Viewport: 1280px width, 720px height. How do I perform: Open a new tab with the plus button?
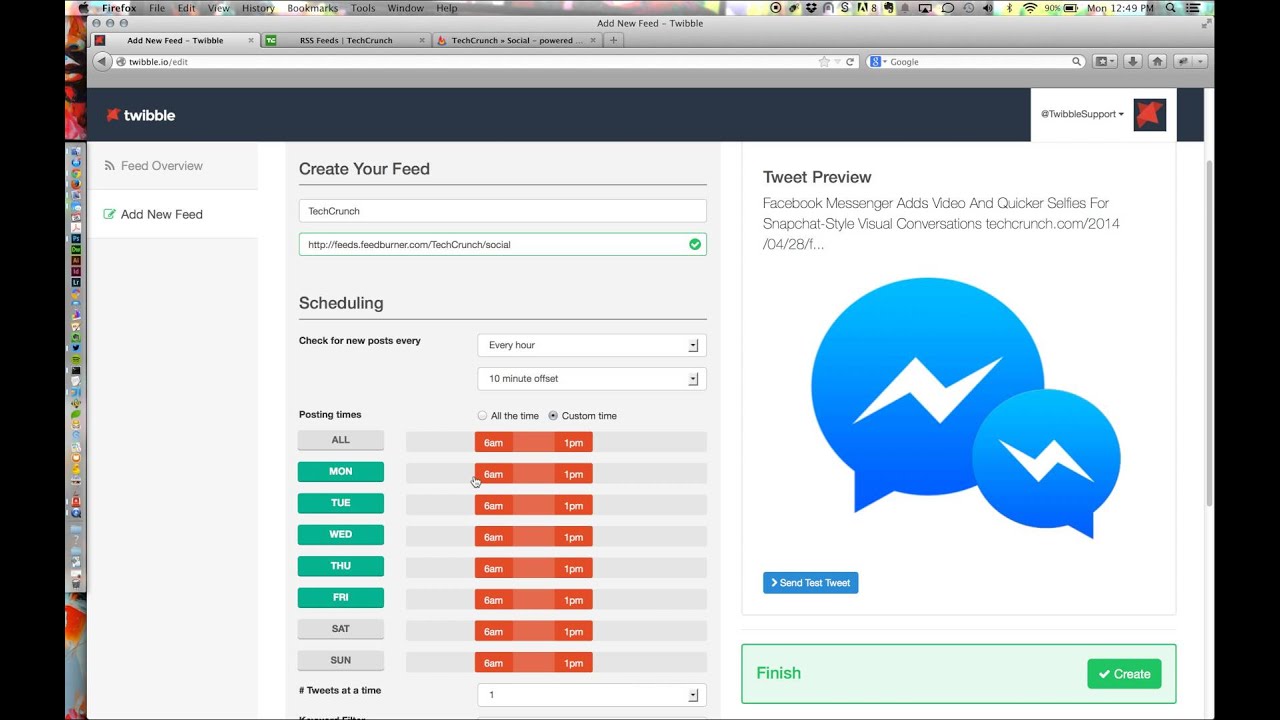614,41
